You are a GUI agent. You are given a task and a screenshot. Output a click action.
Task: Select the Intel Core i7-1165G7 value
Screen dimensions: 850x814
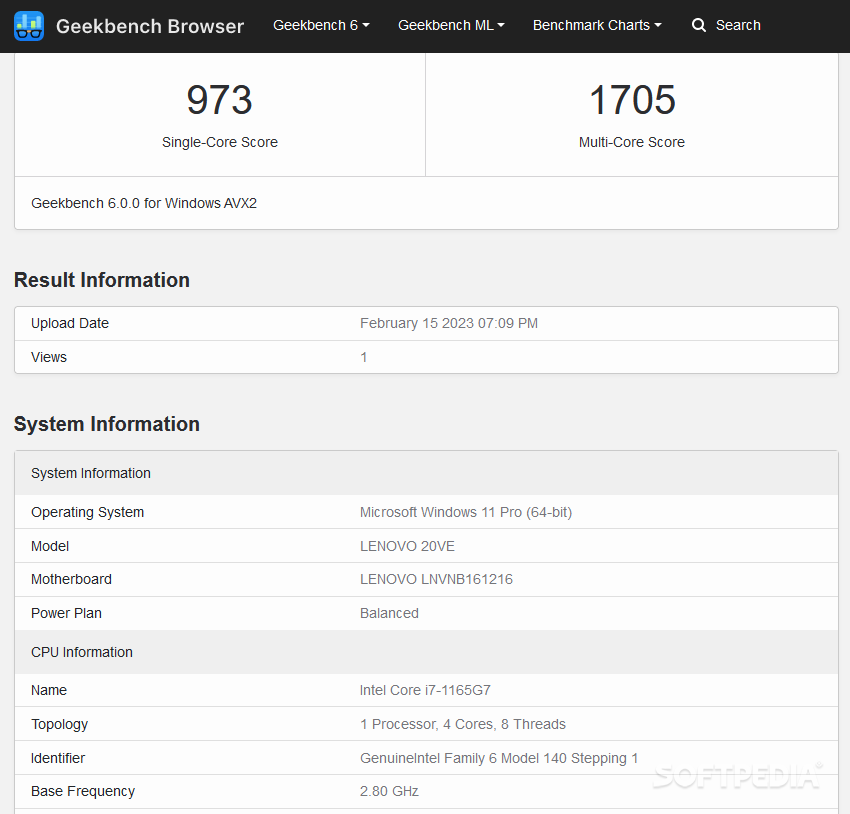425,690
